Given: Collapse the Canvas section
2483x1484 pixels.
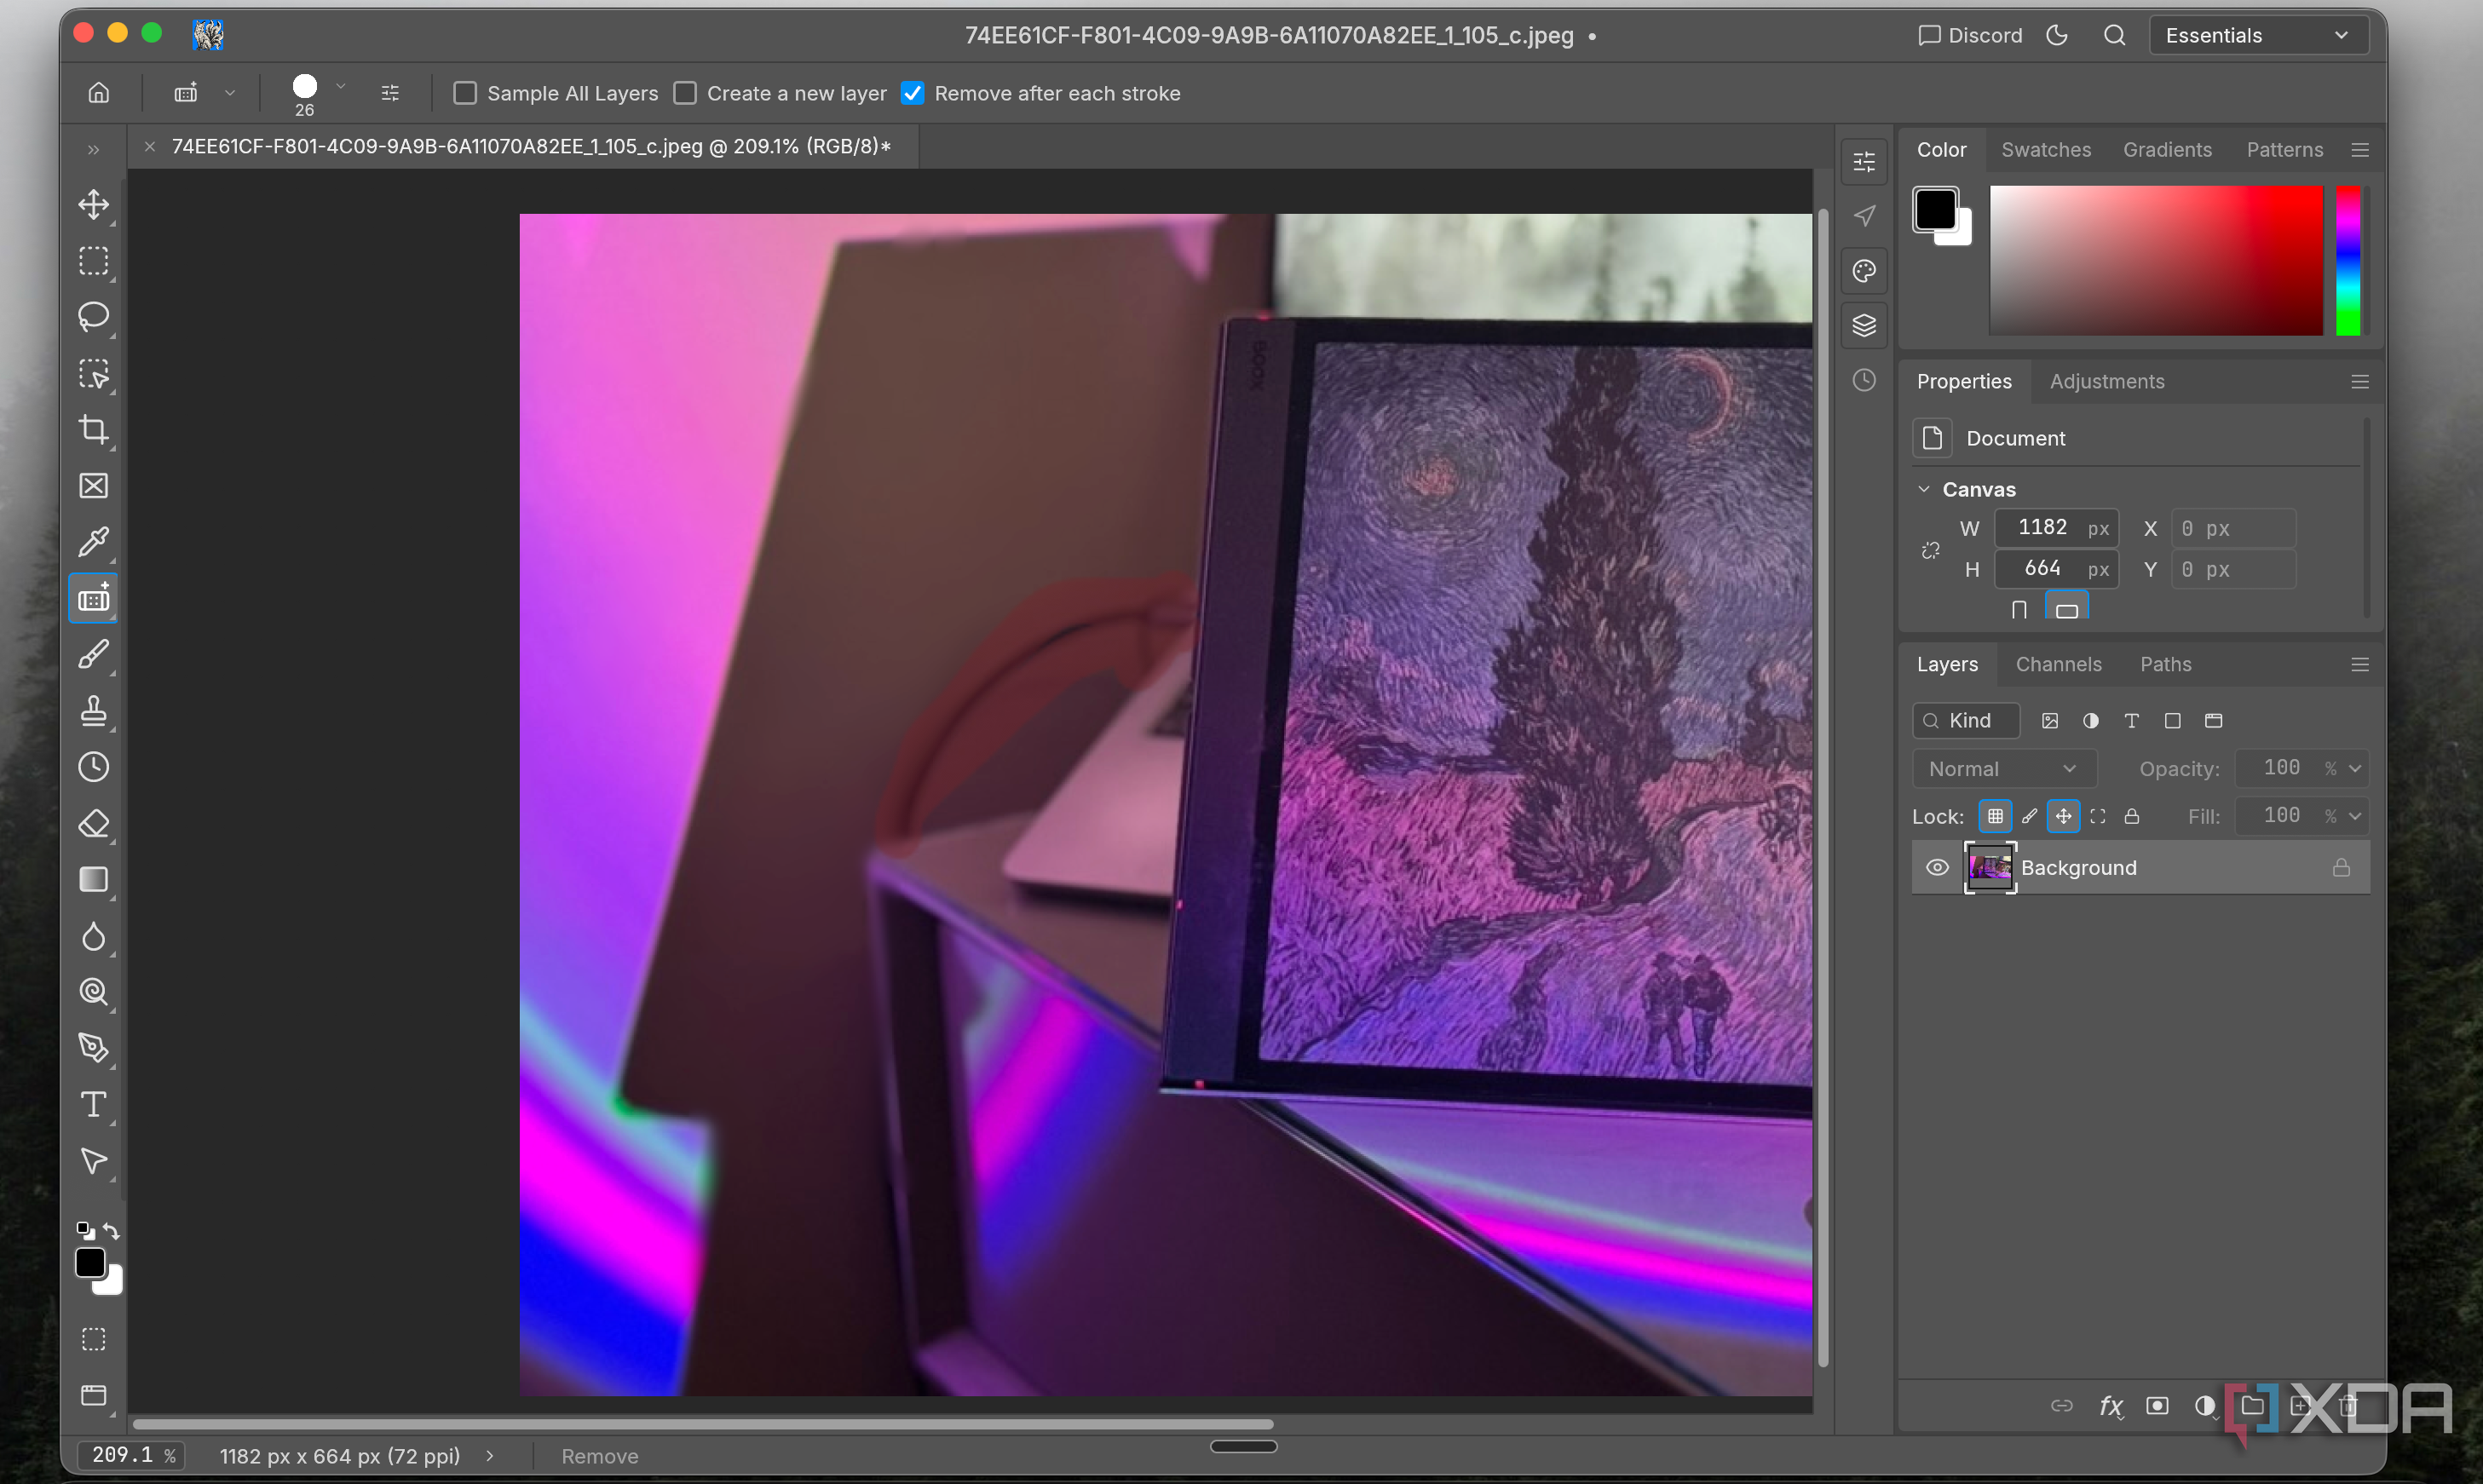Looking at the screenshot, I should click(1924, 489).
